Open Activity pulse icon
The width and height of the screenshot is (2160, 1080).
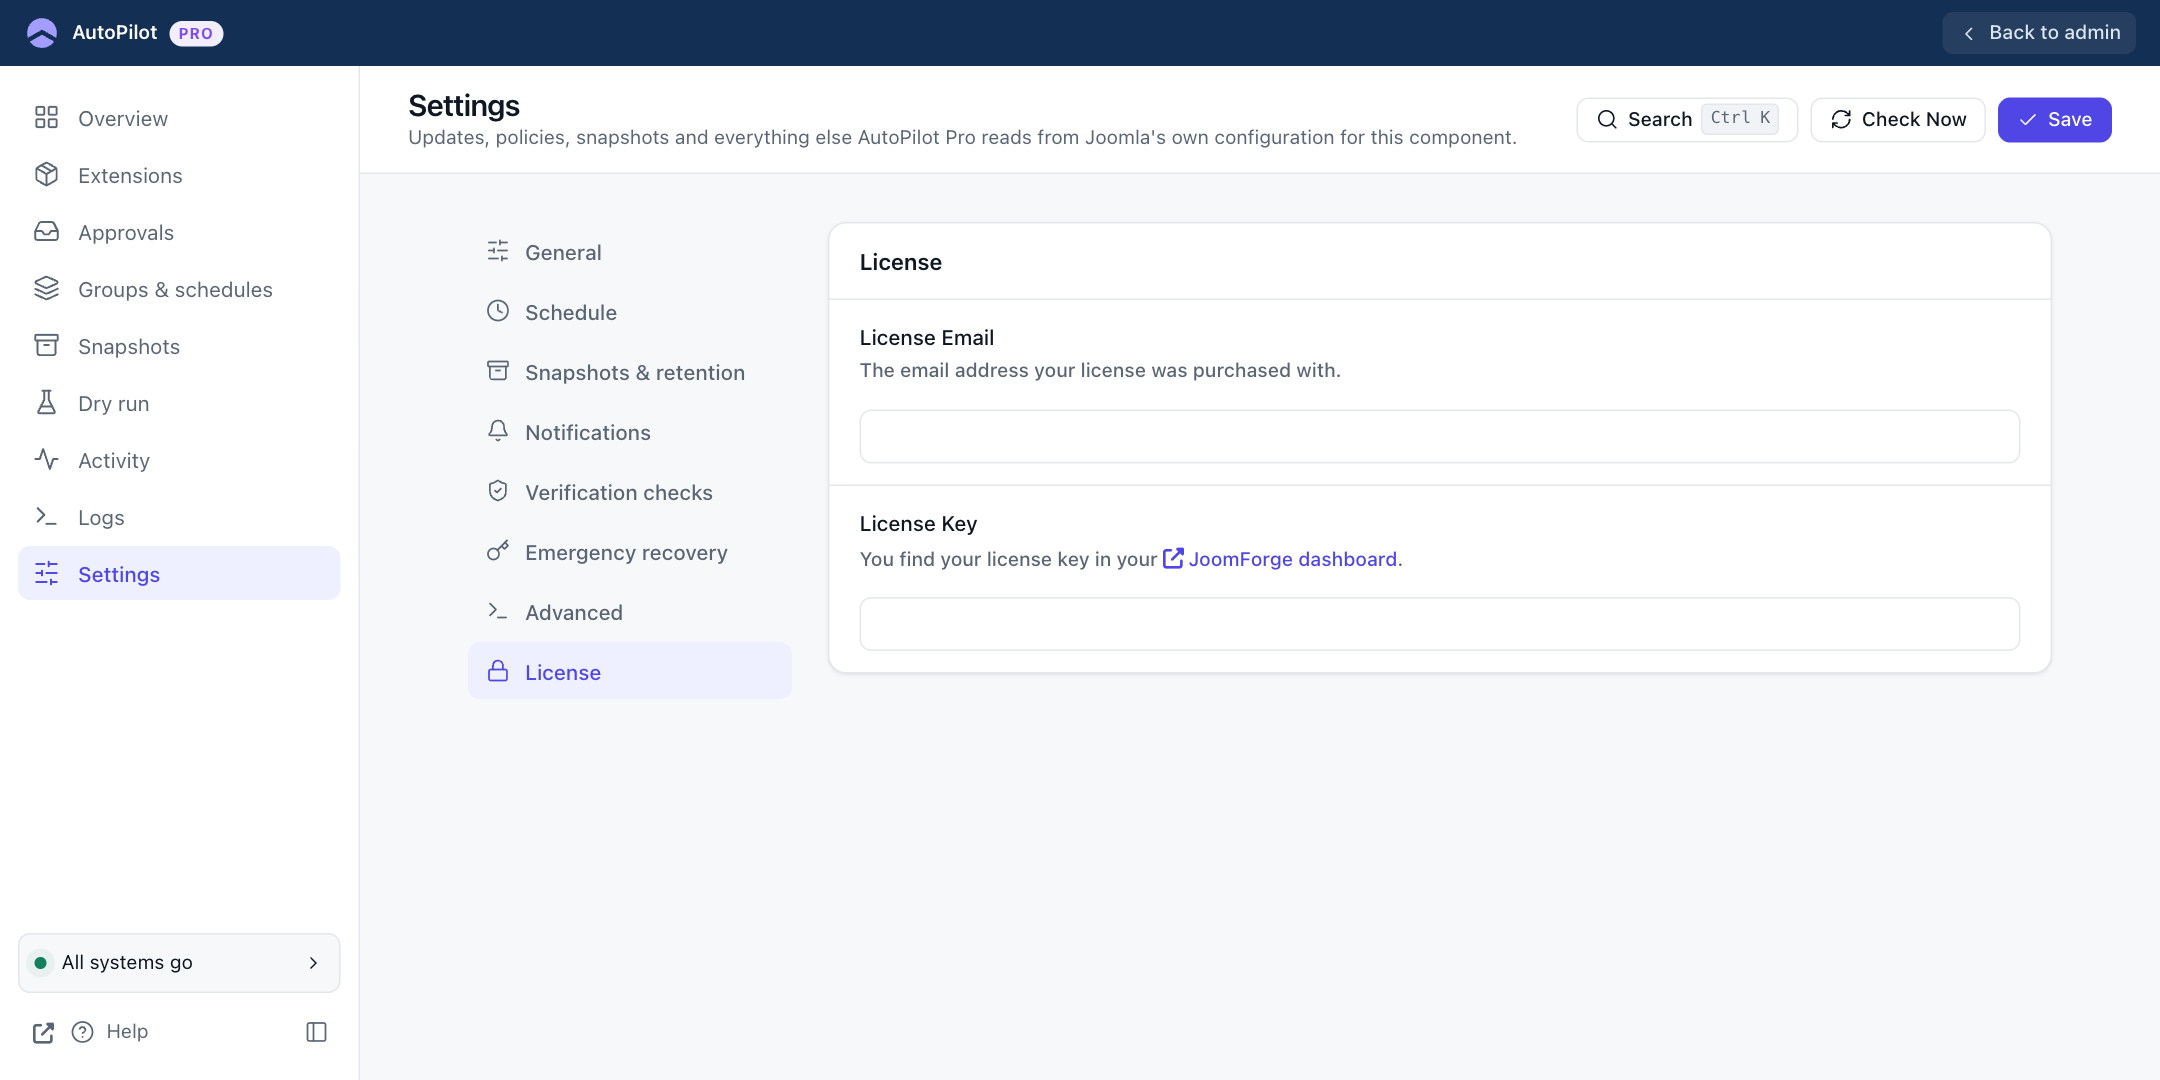click(46, 460)
